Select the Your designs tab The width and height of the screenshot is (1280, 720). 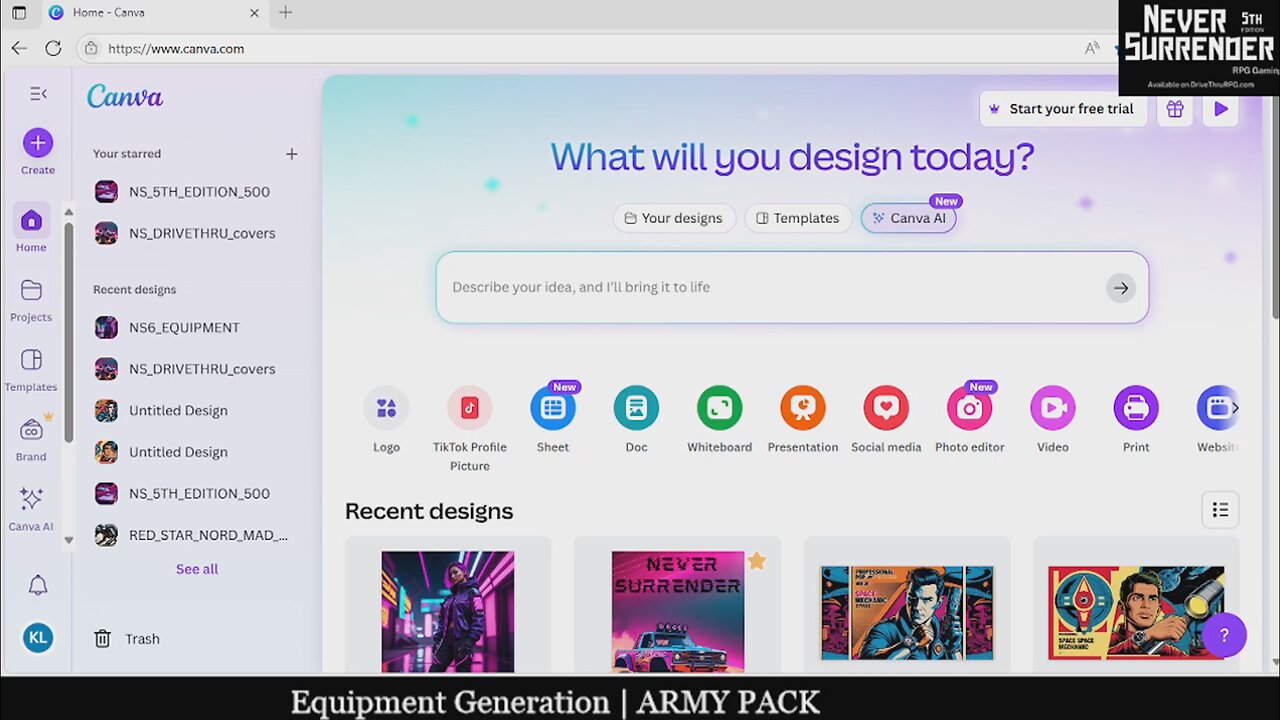click(x=674, y=218)
